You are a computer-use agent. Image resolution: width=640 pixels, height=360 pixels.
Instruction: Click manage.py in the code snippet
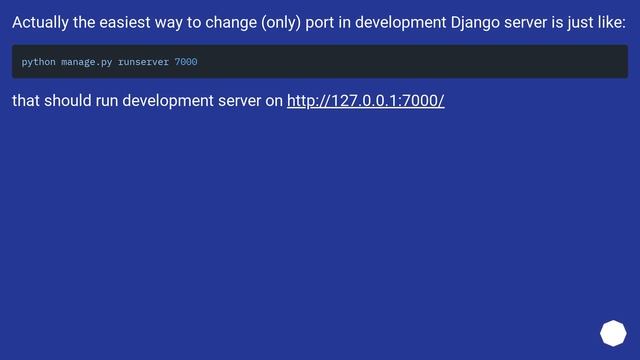click(x=87, y=62)
